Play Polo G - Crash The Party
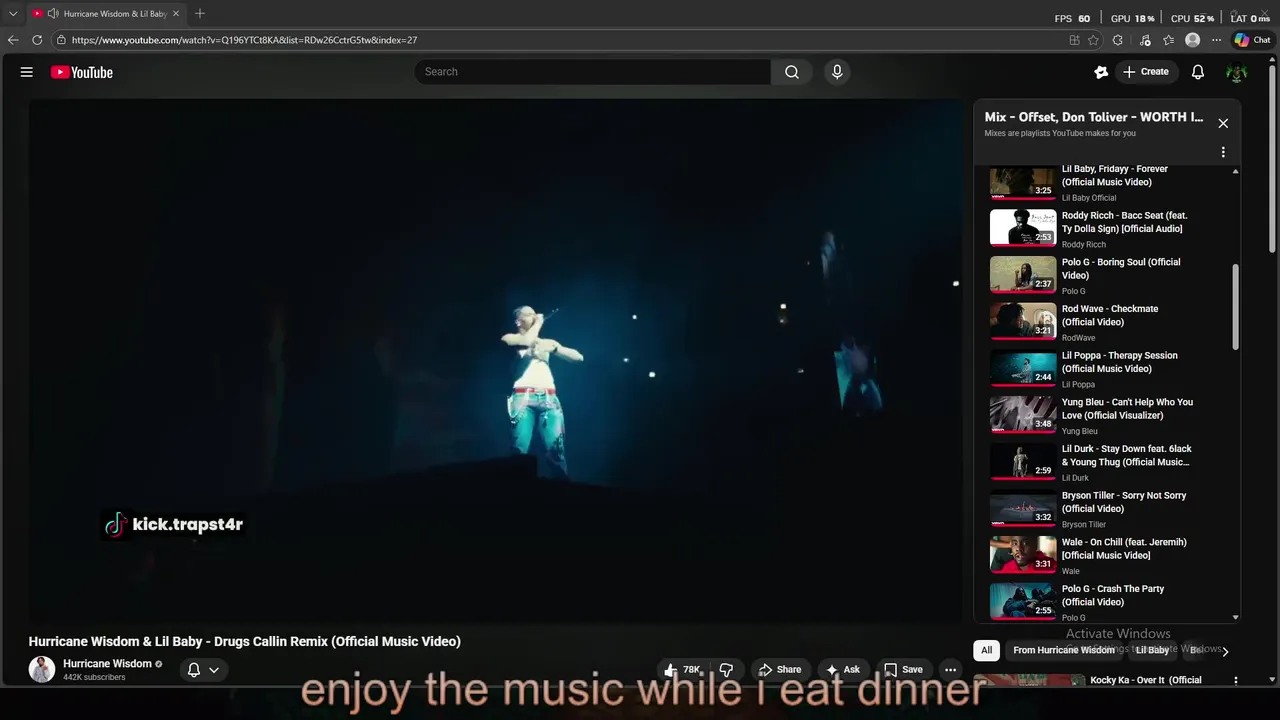1280x720 pixels. point(1110,602)
